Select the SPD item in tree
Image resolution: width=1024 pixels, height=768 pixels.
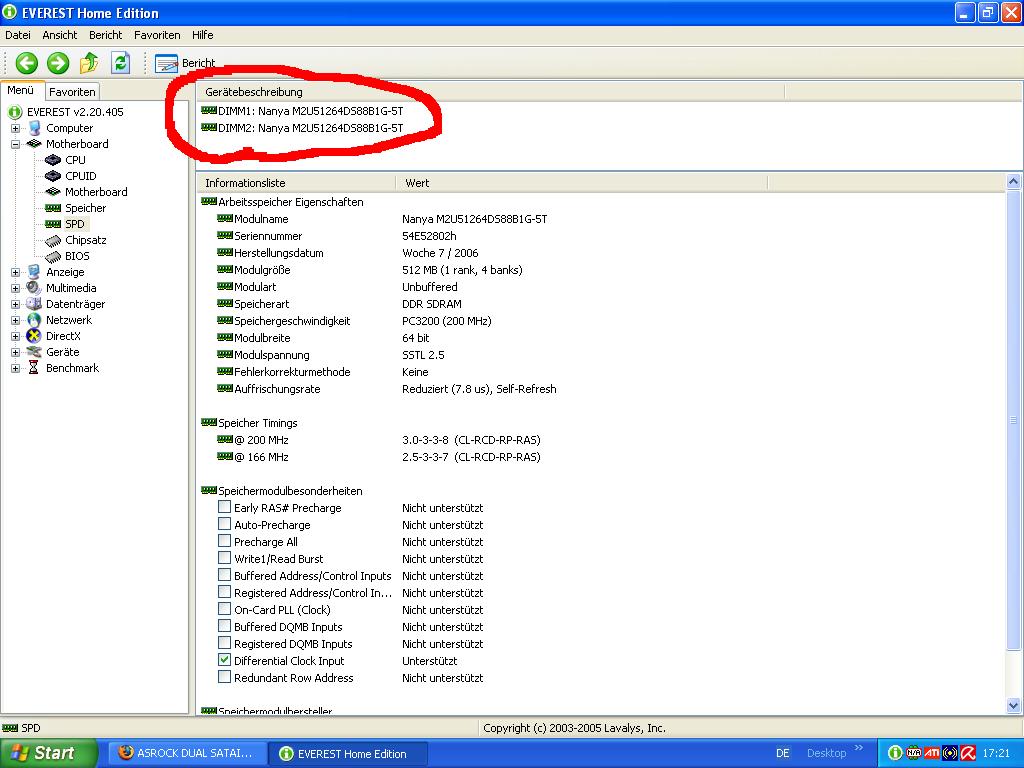(x=74, y=224)
